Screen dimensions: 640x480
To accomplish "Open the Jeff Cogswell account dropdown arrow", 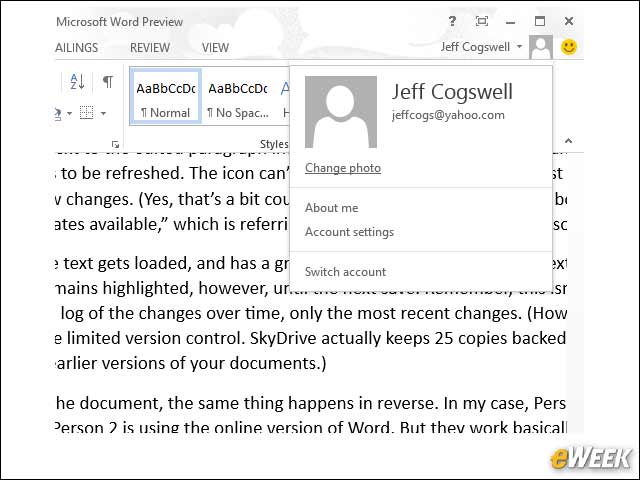I will click(519, 47).
